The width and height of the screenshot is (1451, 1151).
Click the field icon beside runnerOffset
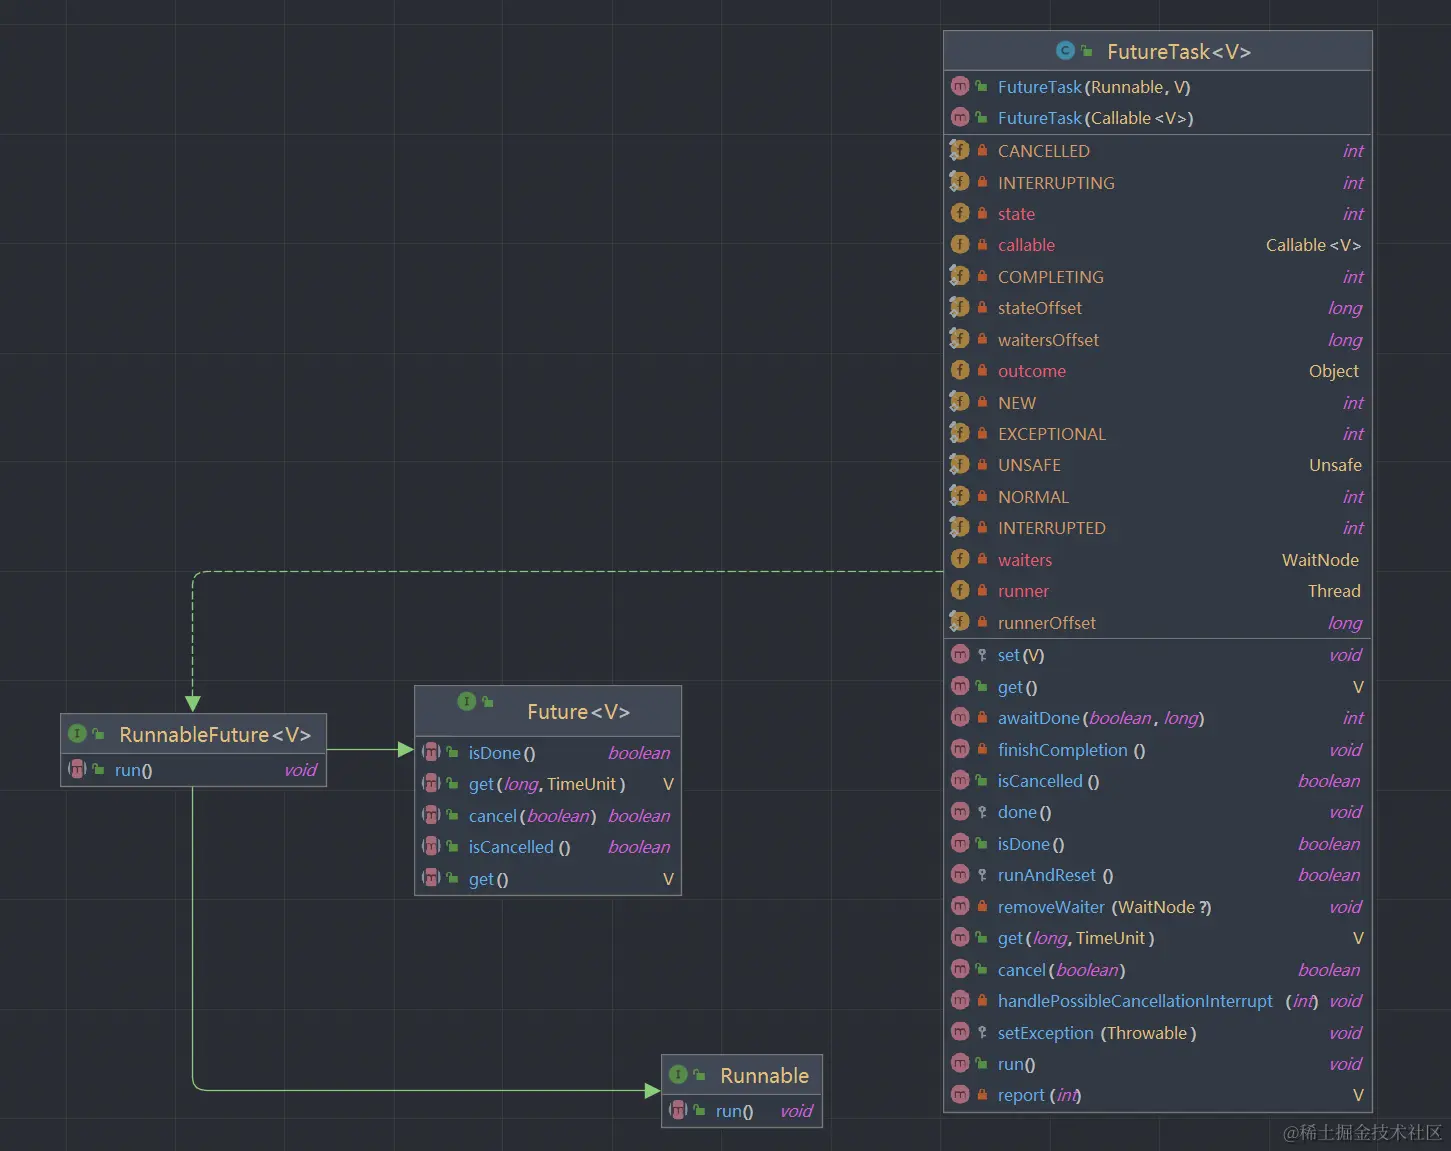(960, 622)
